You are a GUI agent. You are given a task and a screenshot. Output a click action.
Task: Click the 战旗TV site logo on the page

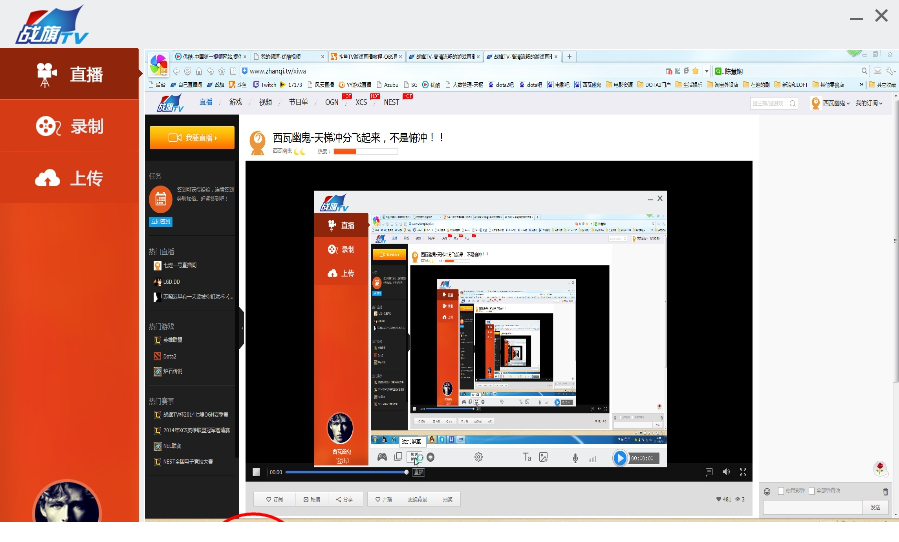170,103
